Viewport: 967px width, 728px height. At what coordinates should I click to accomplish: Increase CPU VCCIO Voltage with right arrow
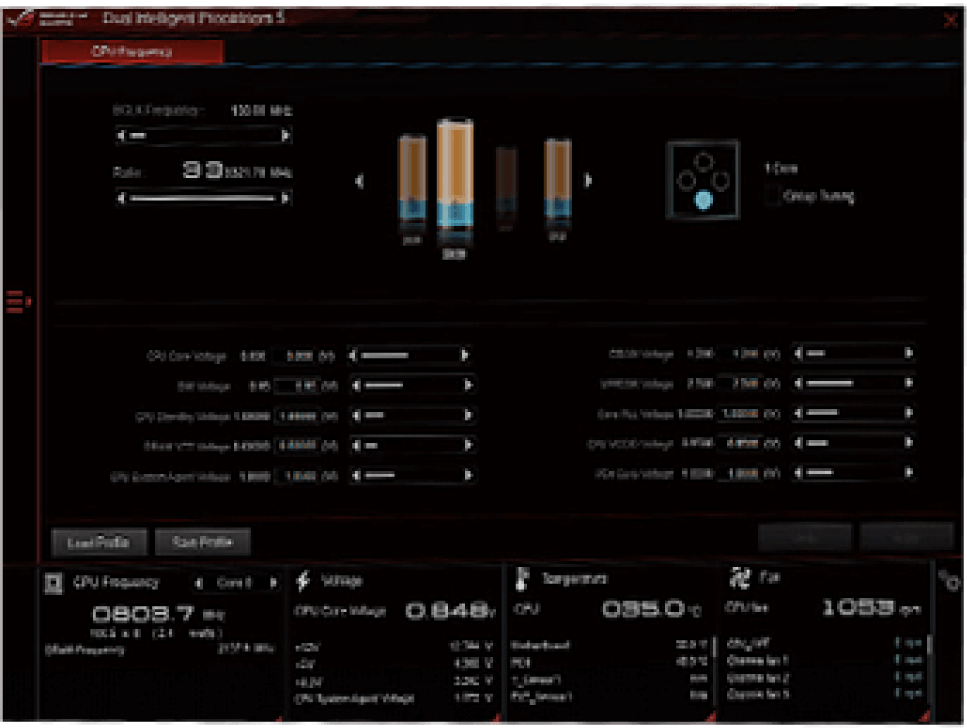tap(908, 442)
